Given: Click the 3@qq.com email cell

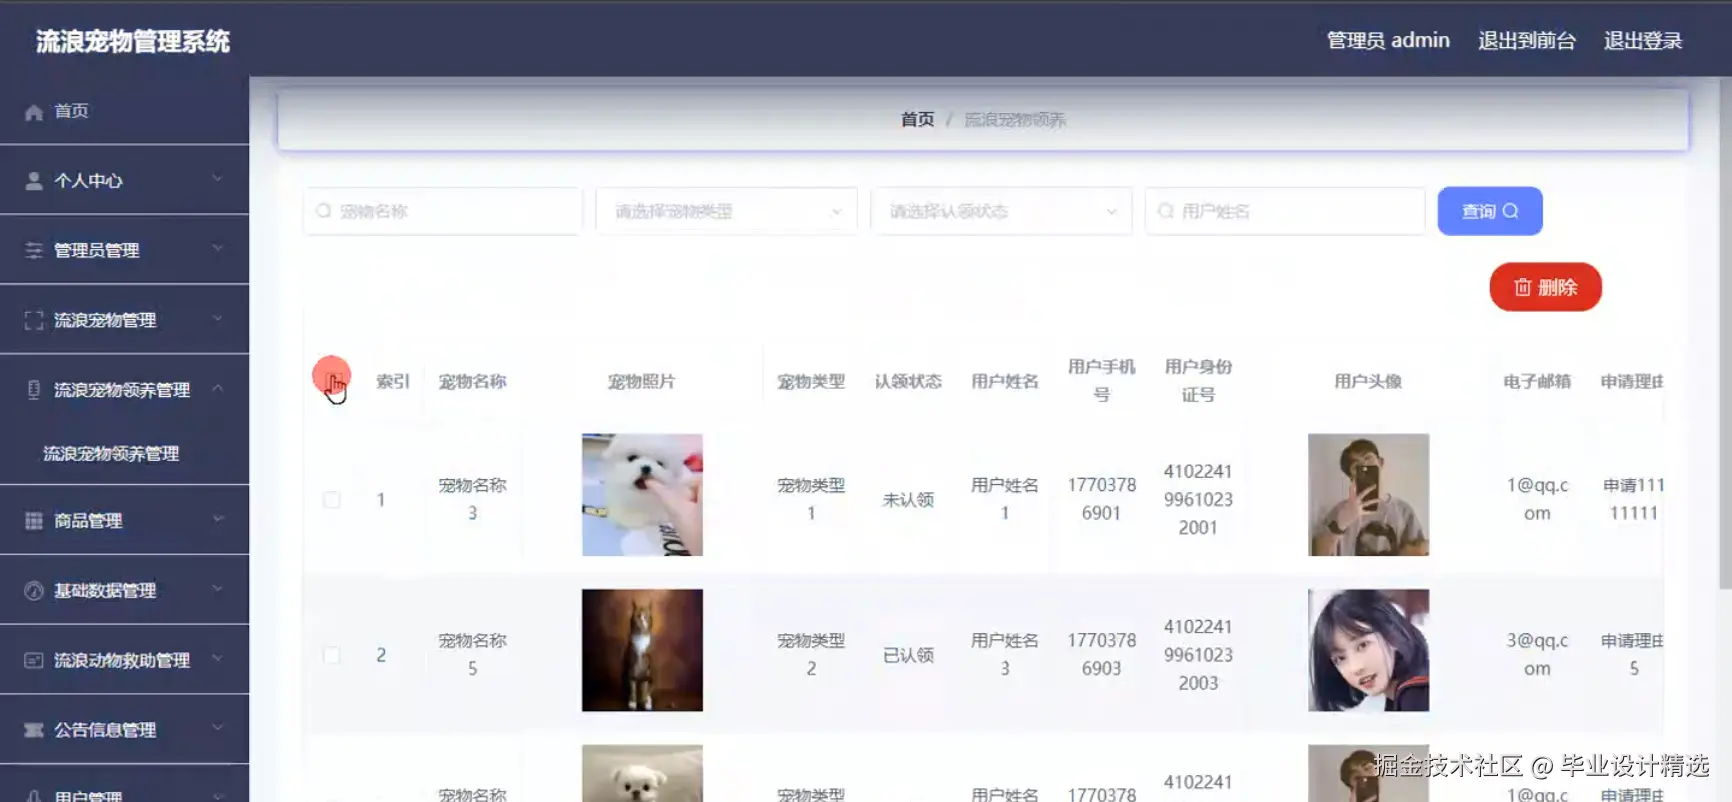Looking at the screenshot, I should pos(1537,654).
